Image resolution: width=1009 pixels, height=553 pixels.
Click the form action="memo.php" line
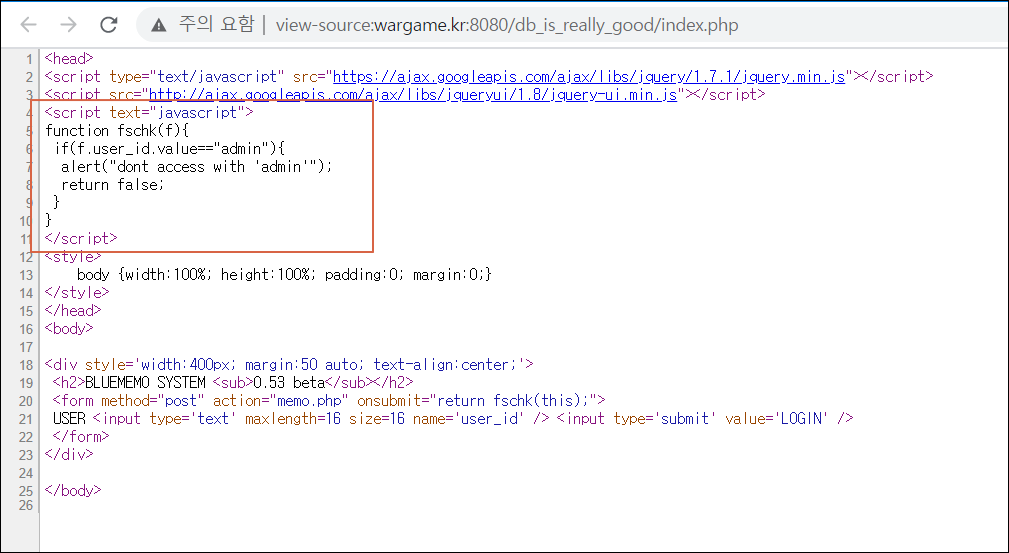pyautogui.click(x=329, y=400)
